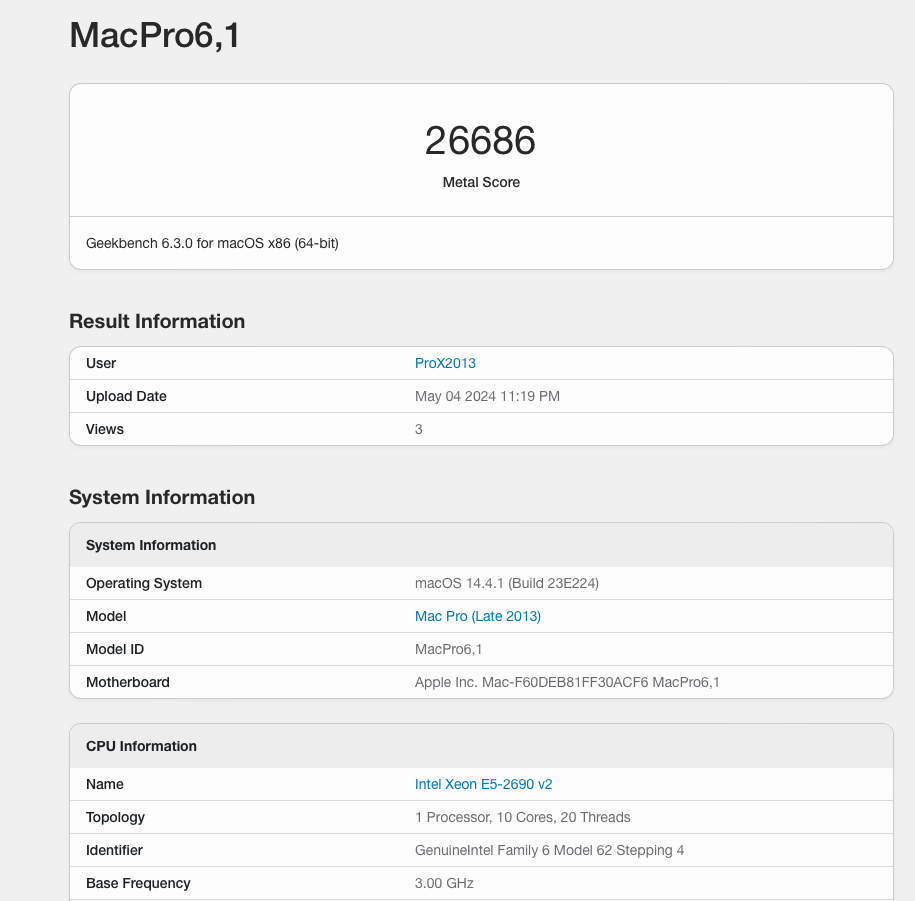
Task: Select the 1 Processor, 10 Cores, 20 Threads value
Action: (x=522, y=818)
